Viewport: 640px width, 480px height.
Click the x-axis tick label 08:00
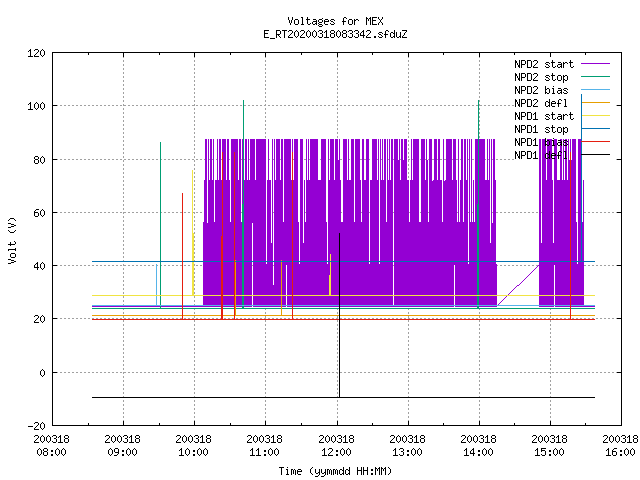point(51,452)
